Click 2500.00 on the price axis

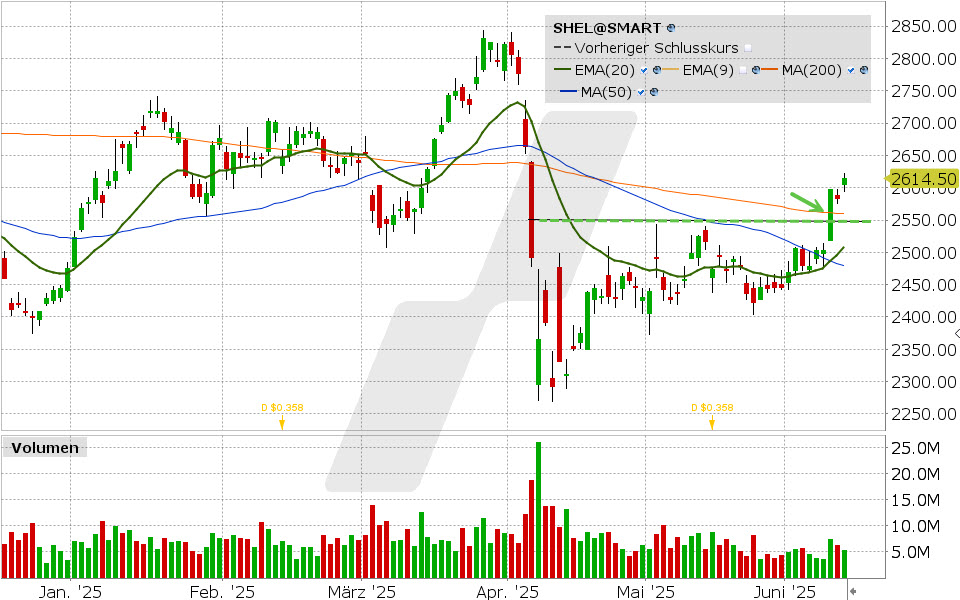tap(923, 253)
